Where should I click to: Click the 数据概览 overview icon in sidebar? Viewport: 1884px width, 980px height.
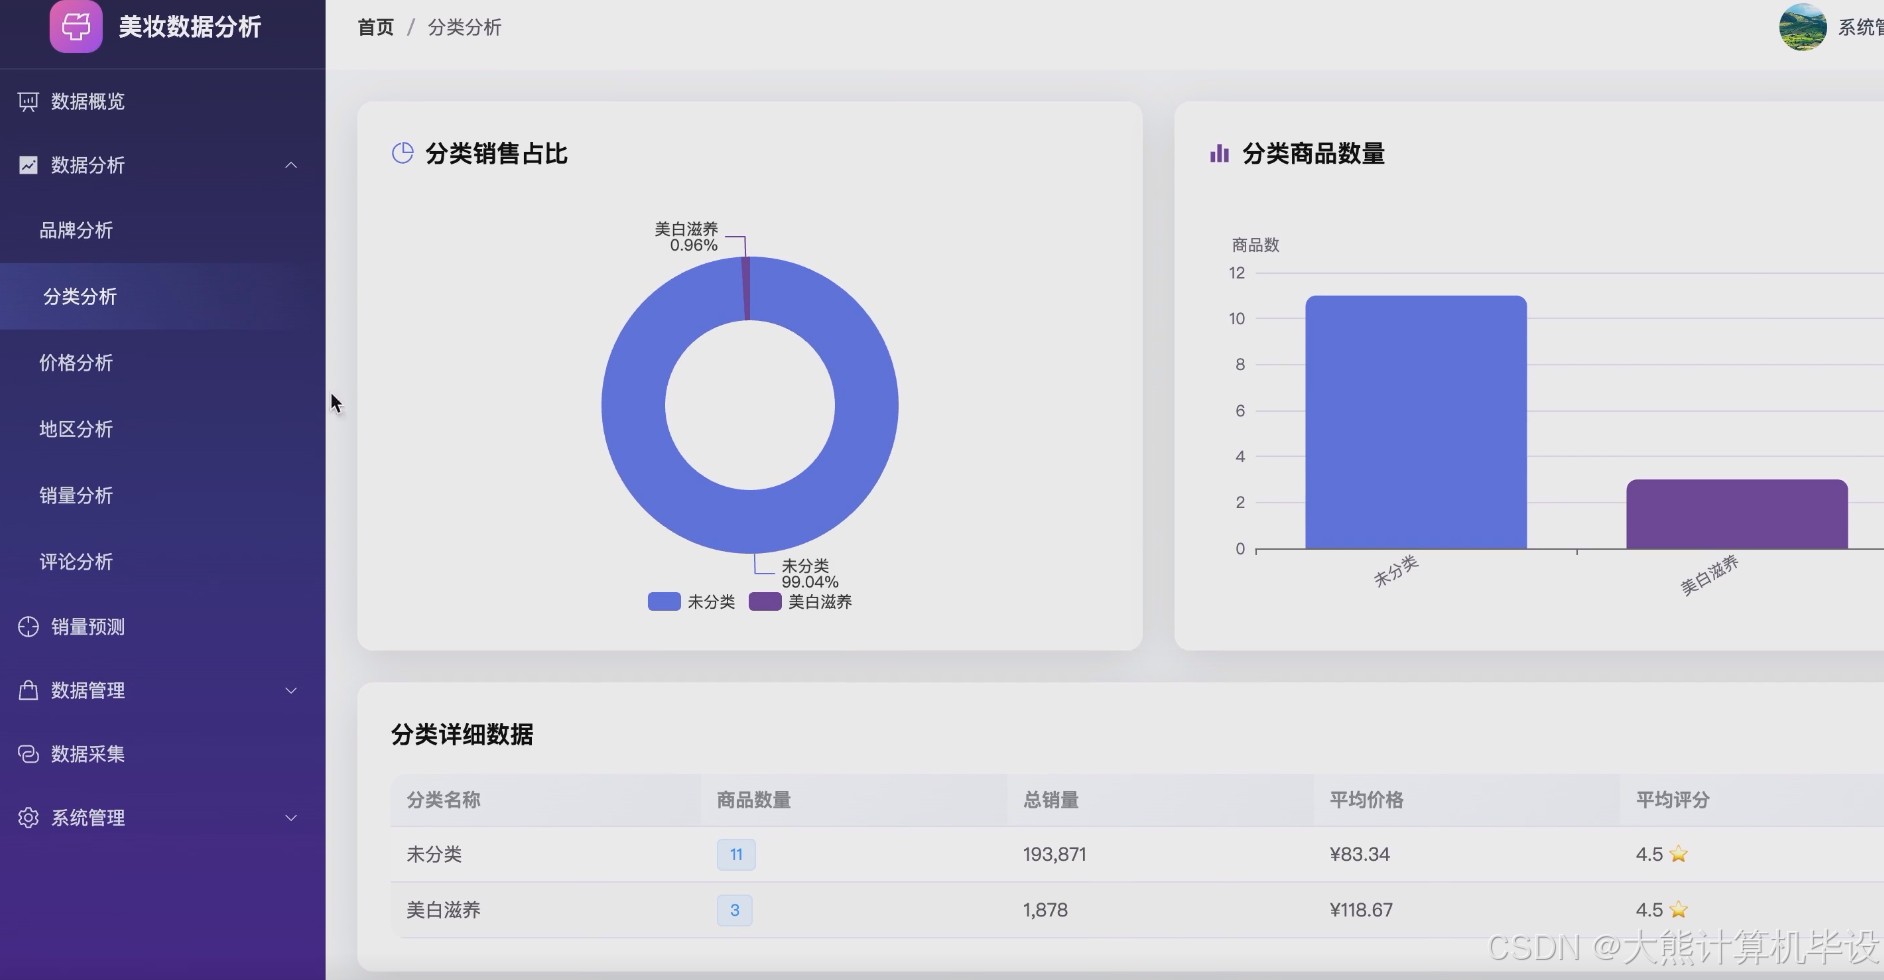[x=27, y=101]
